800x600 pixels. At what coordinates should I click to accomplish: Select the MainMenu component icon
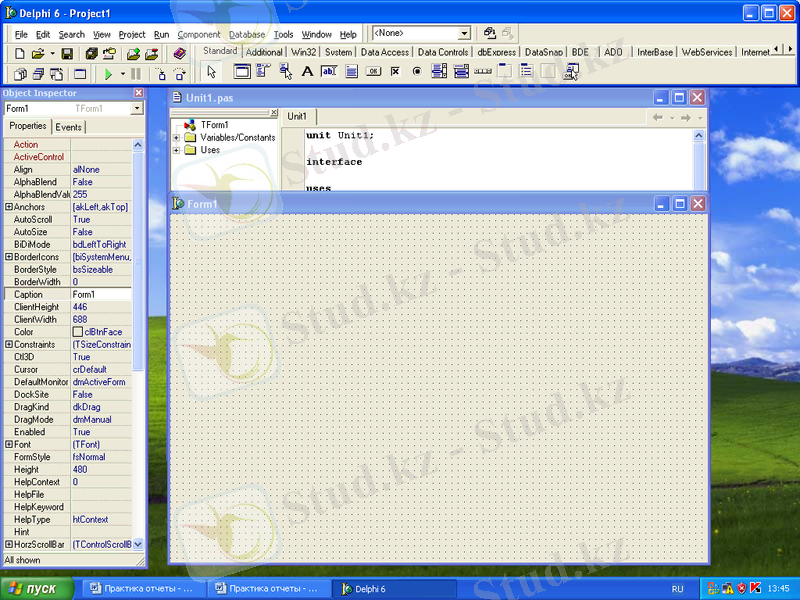click(x=263, y=71)
